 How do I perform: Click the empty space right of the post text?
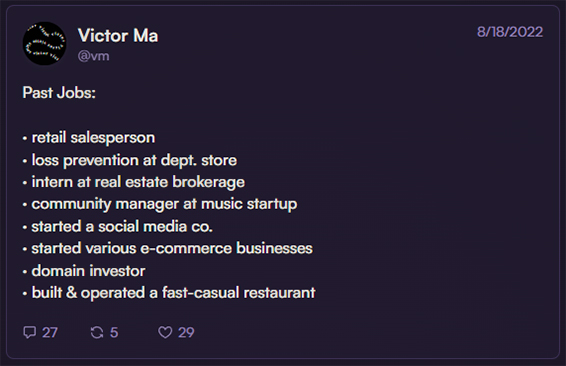point(433,199)
